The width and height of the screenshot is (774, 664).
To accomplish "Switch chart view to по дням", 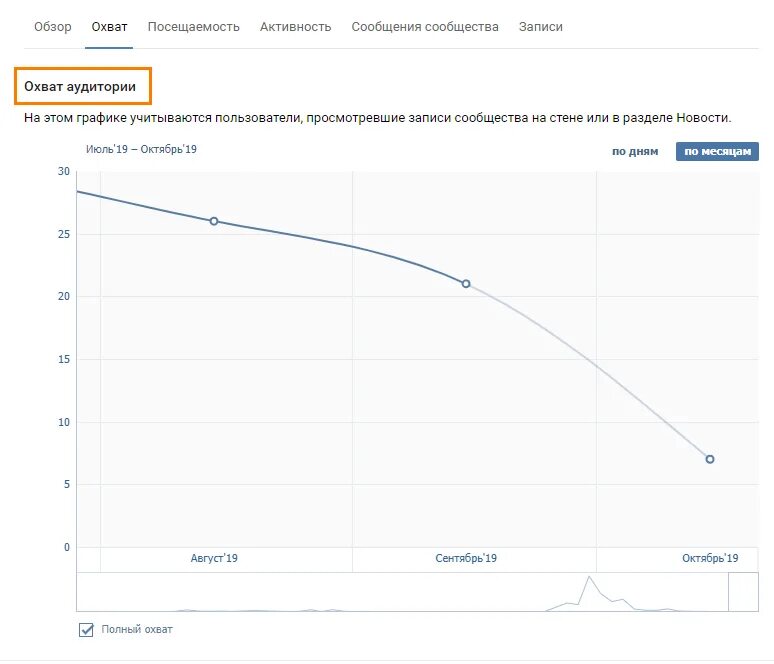I will 635,152.
